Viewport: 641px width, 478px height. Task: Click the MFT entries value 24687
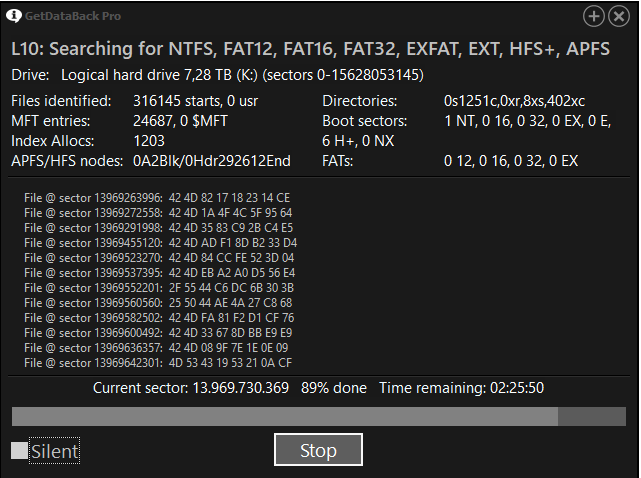point(180,121)
